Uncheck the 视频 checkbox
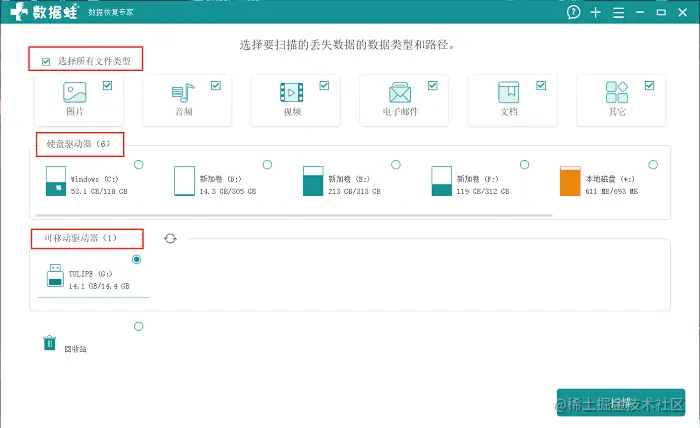The image size is (700, 428). tap(325, 85)
